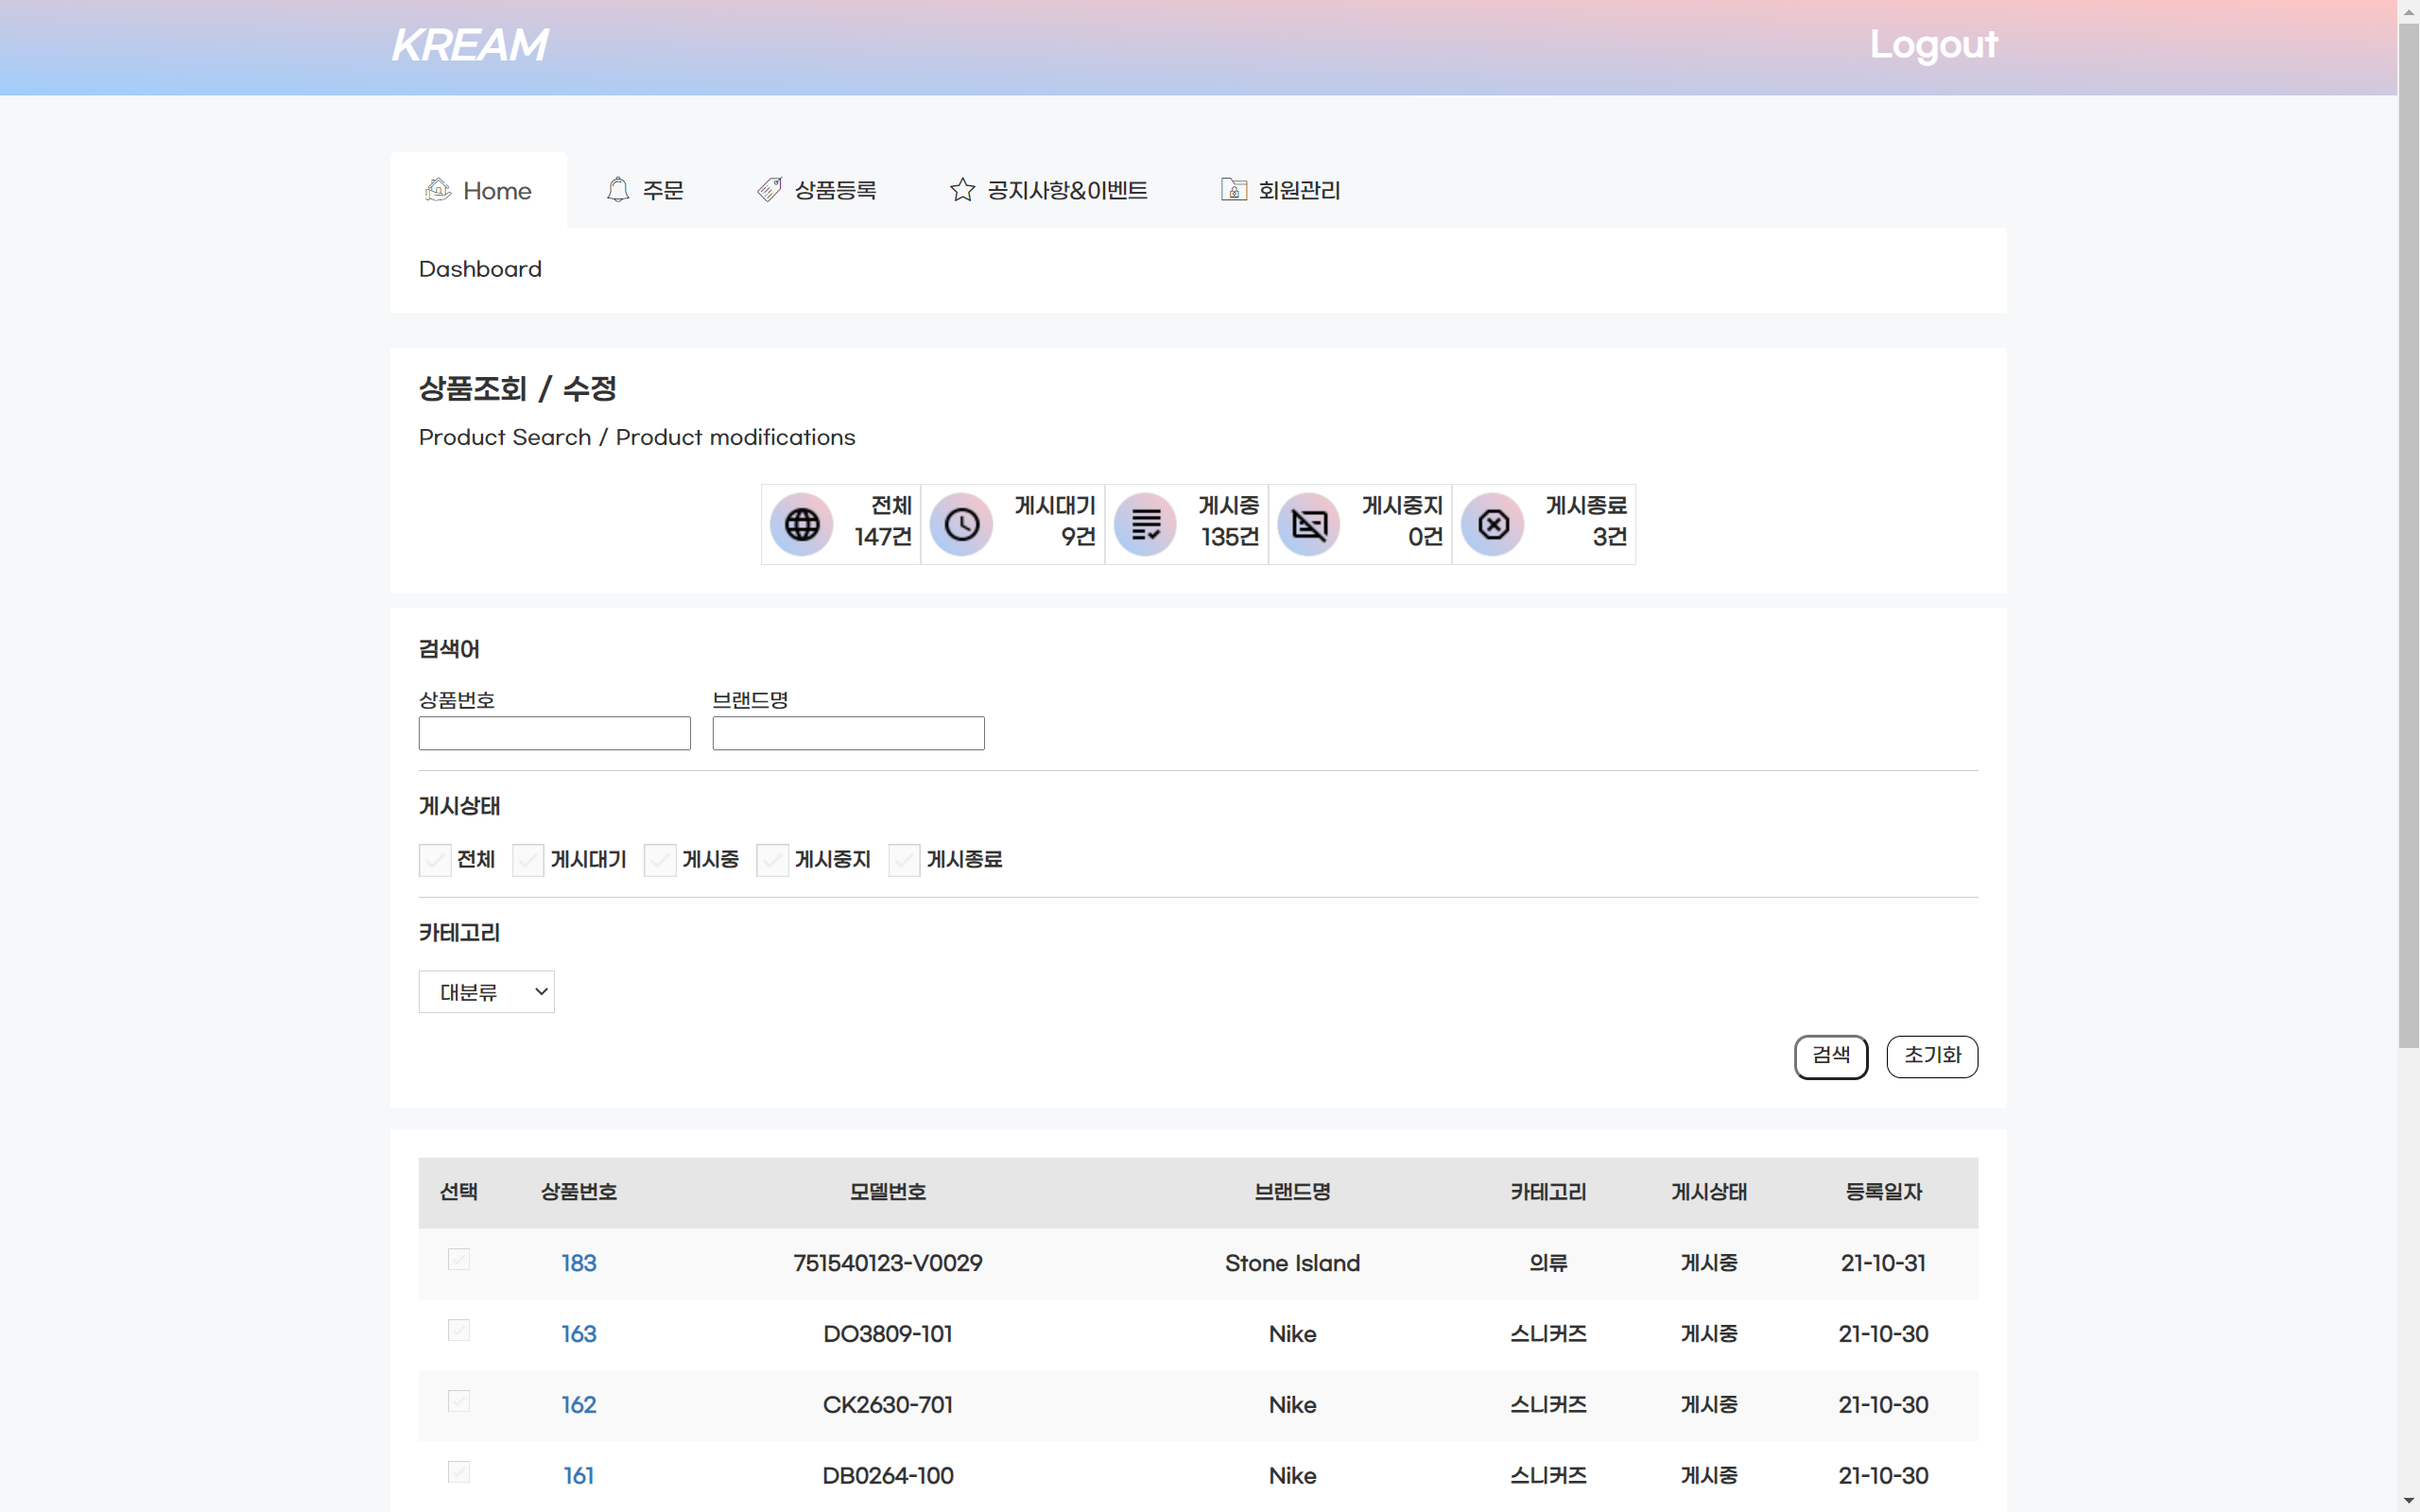Uncheck the 게시종료 status checkbox
This screenshot has width=2420, height=1512.
[x=904, y=859]
